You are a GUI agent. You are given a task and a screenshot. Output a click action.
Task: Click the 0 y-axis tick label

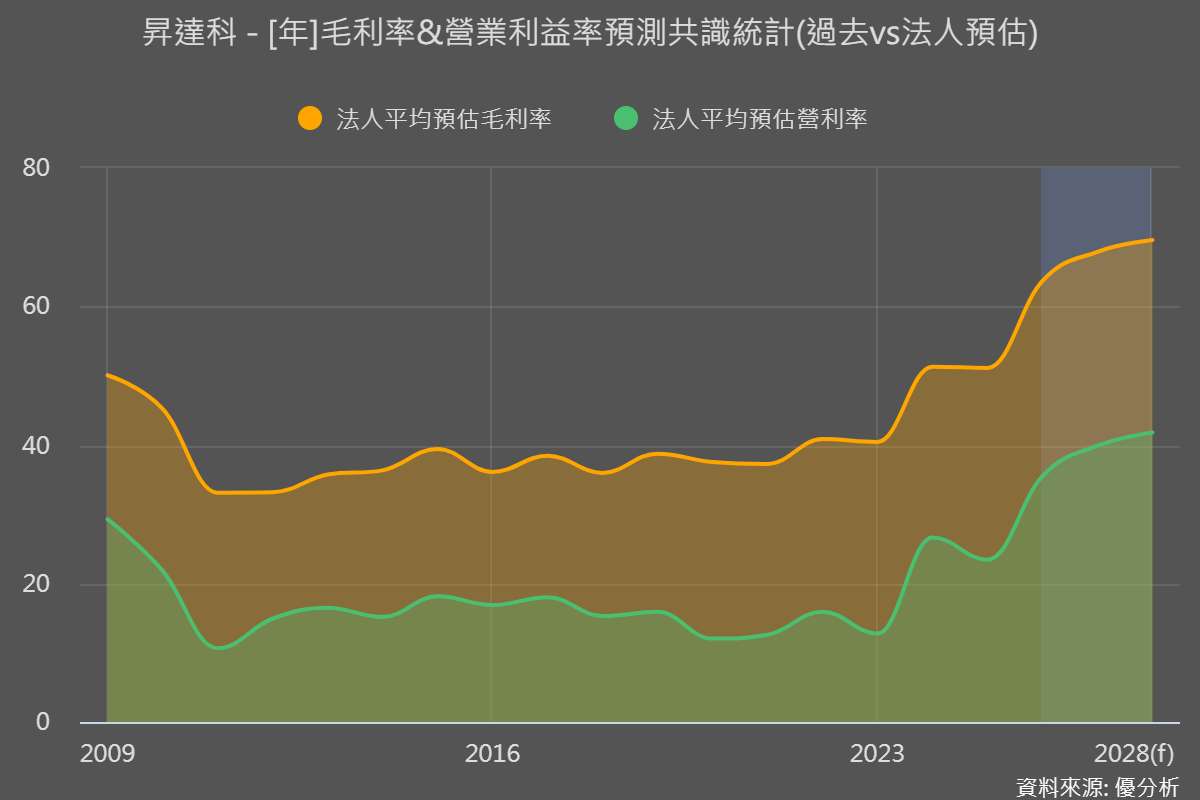point(43,722)
